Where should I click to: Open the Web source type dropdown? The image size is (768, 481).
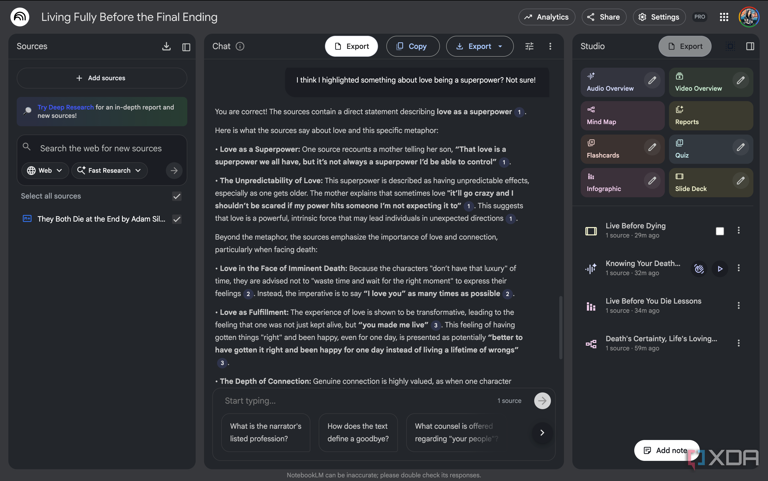tap(45, 171)
